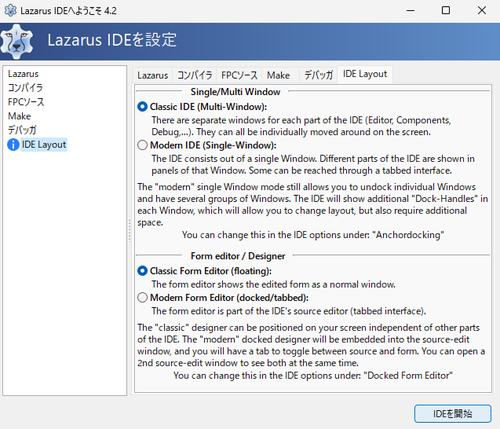This screenshot has width=500, height=429.
Task: Select the IDE Layout tab
Action: click(x=365, y=74)
